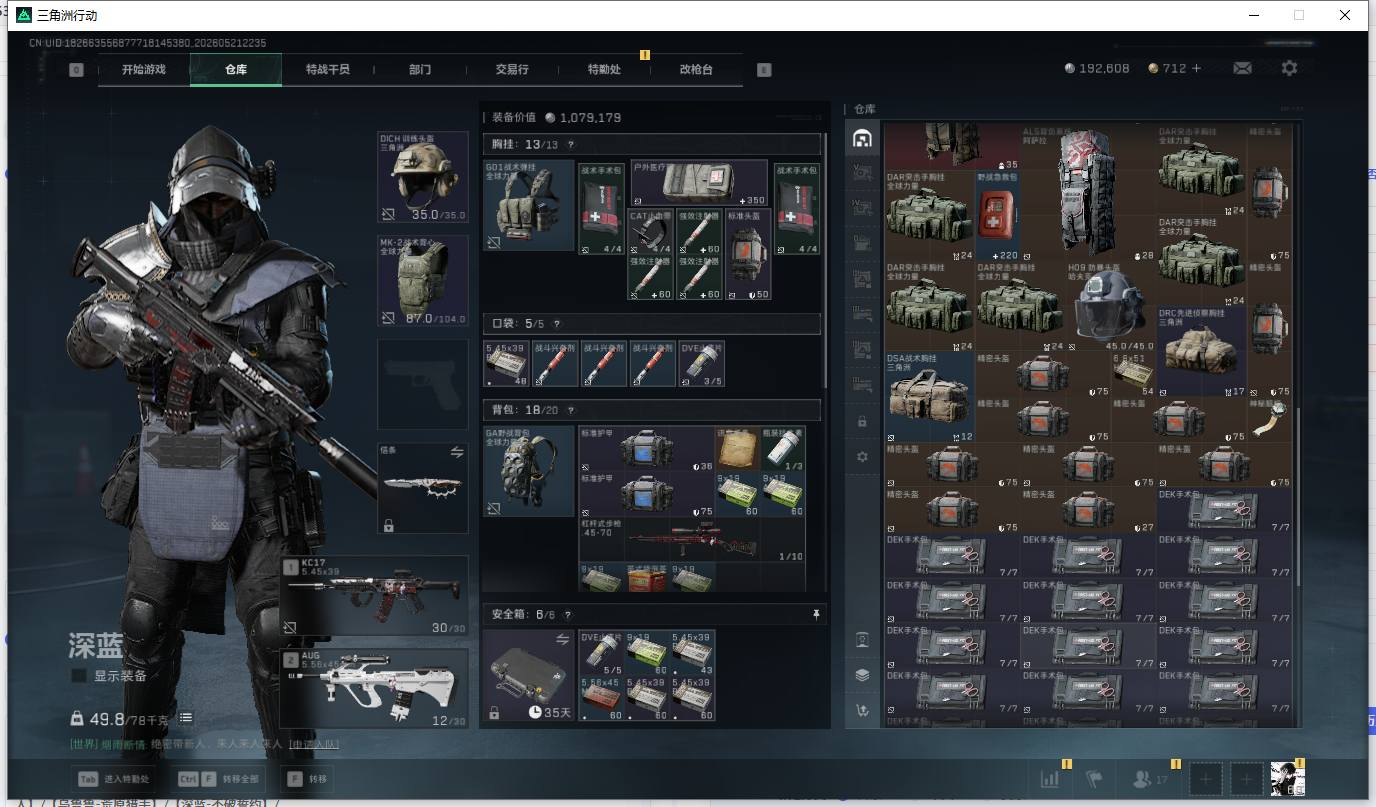Add teammate in second empty slot
The image size is (1376, 807).
coord(1246,779)
